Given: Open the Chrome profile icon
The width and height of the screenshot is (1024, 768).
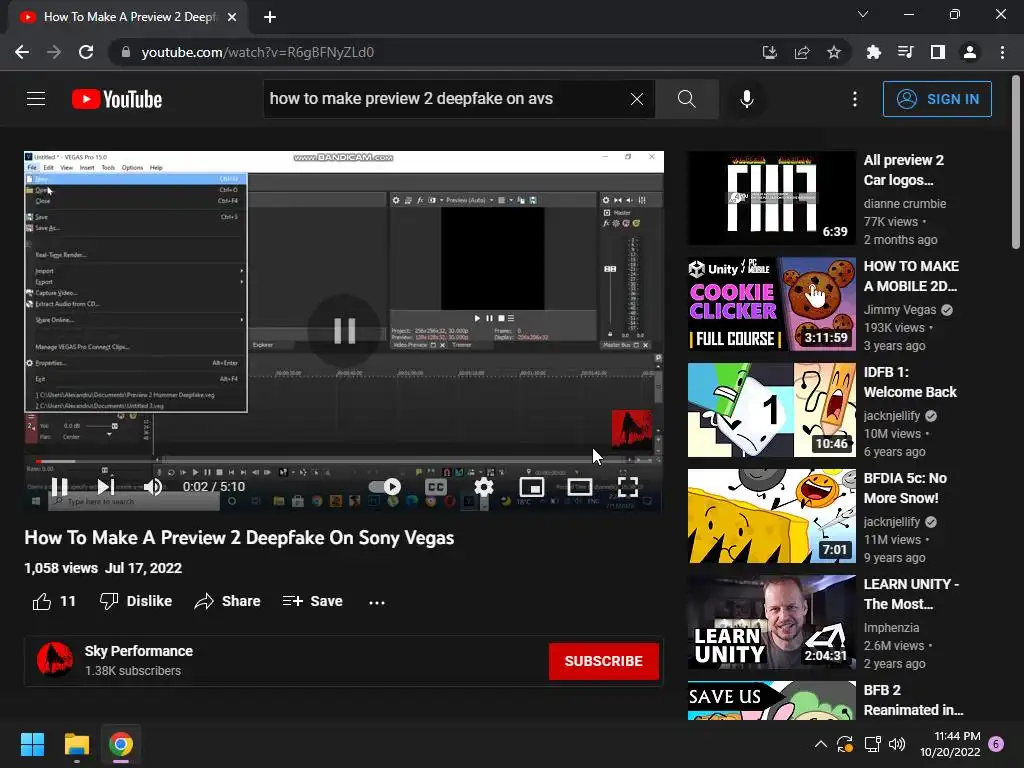Looking at the screenshot, I should tap(970, 52).
